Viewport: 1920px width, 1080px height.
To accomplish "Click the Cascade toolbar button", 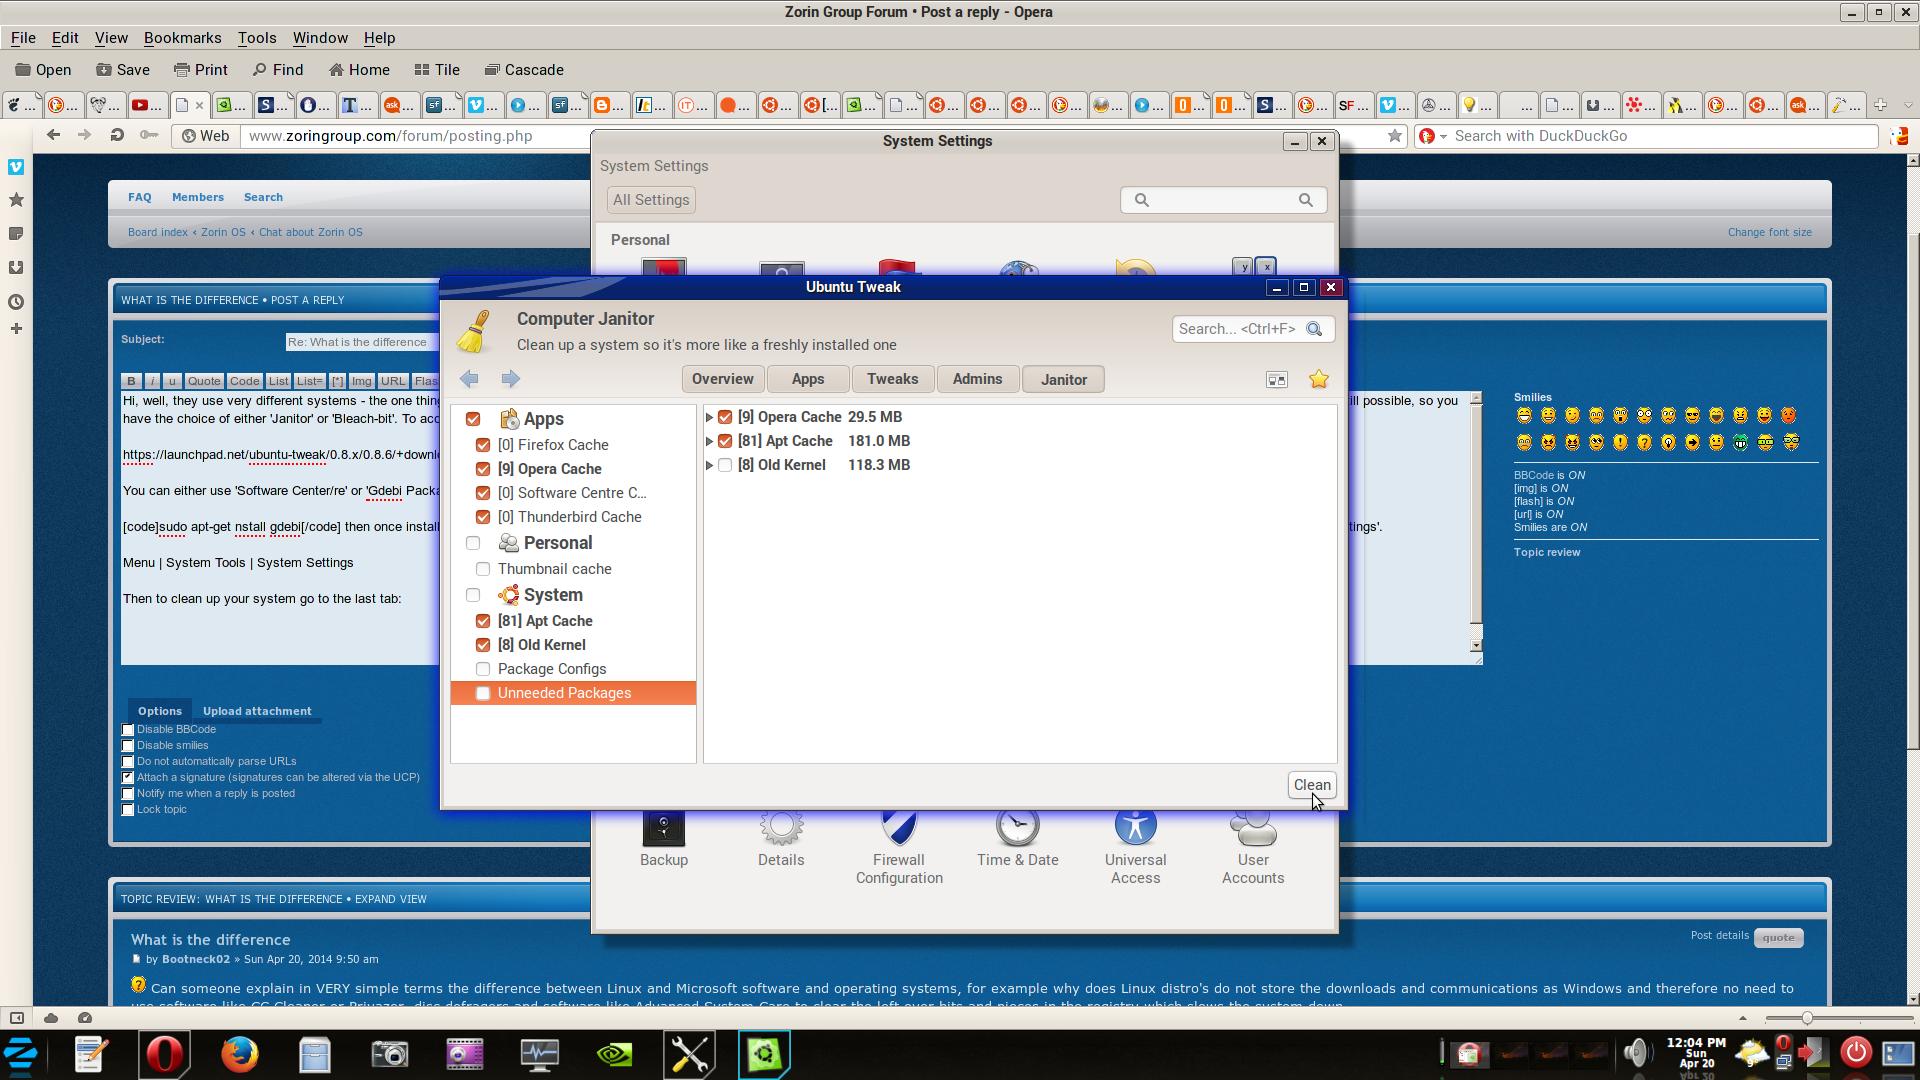I will tap(524, 70).
